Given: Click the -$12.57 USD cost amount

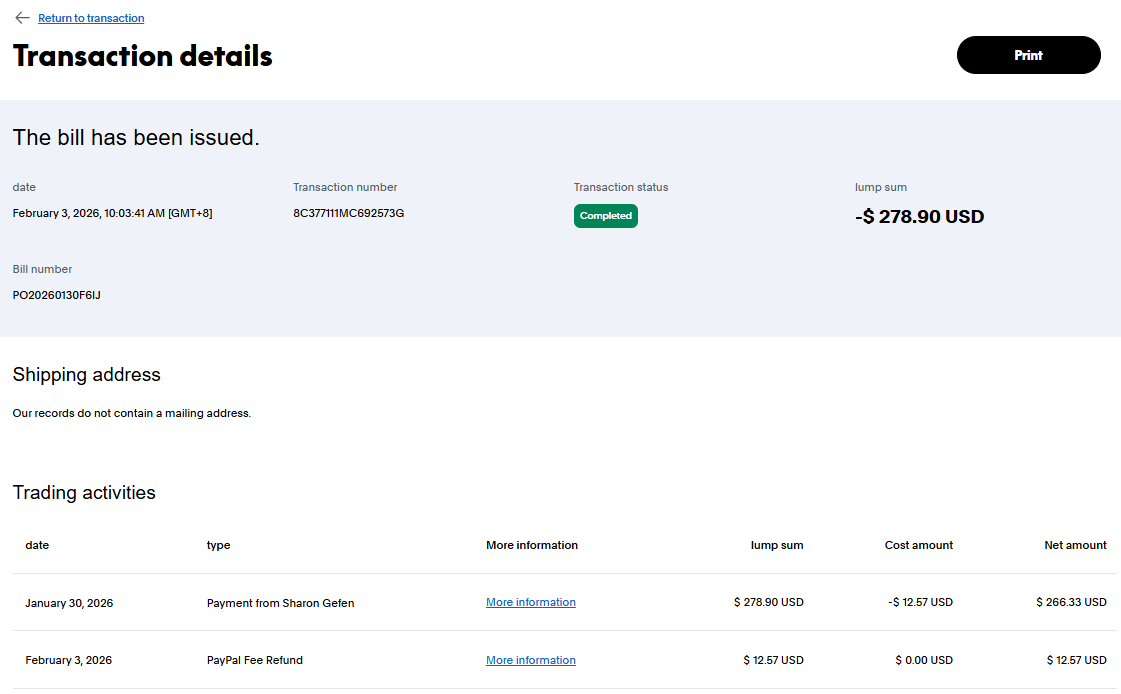Looking at the screenshot, I should [x=918, y=602].
